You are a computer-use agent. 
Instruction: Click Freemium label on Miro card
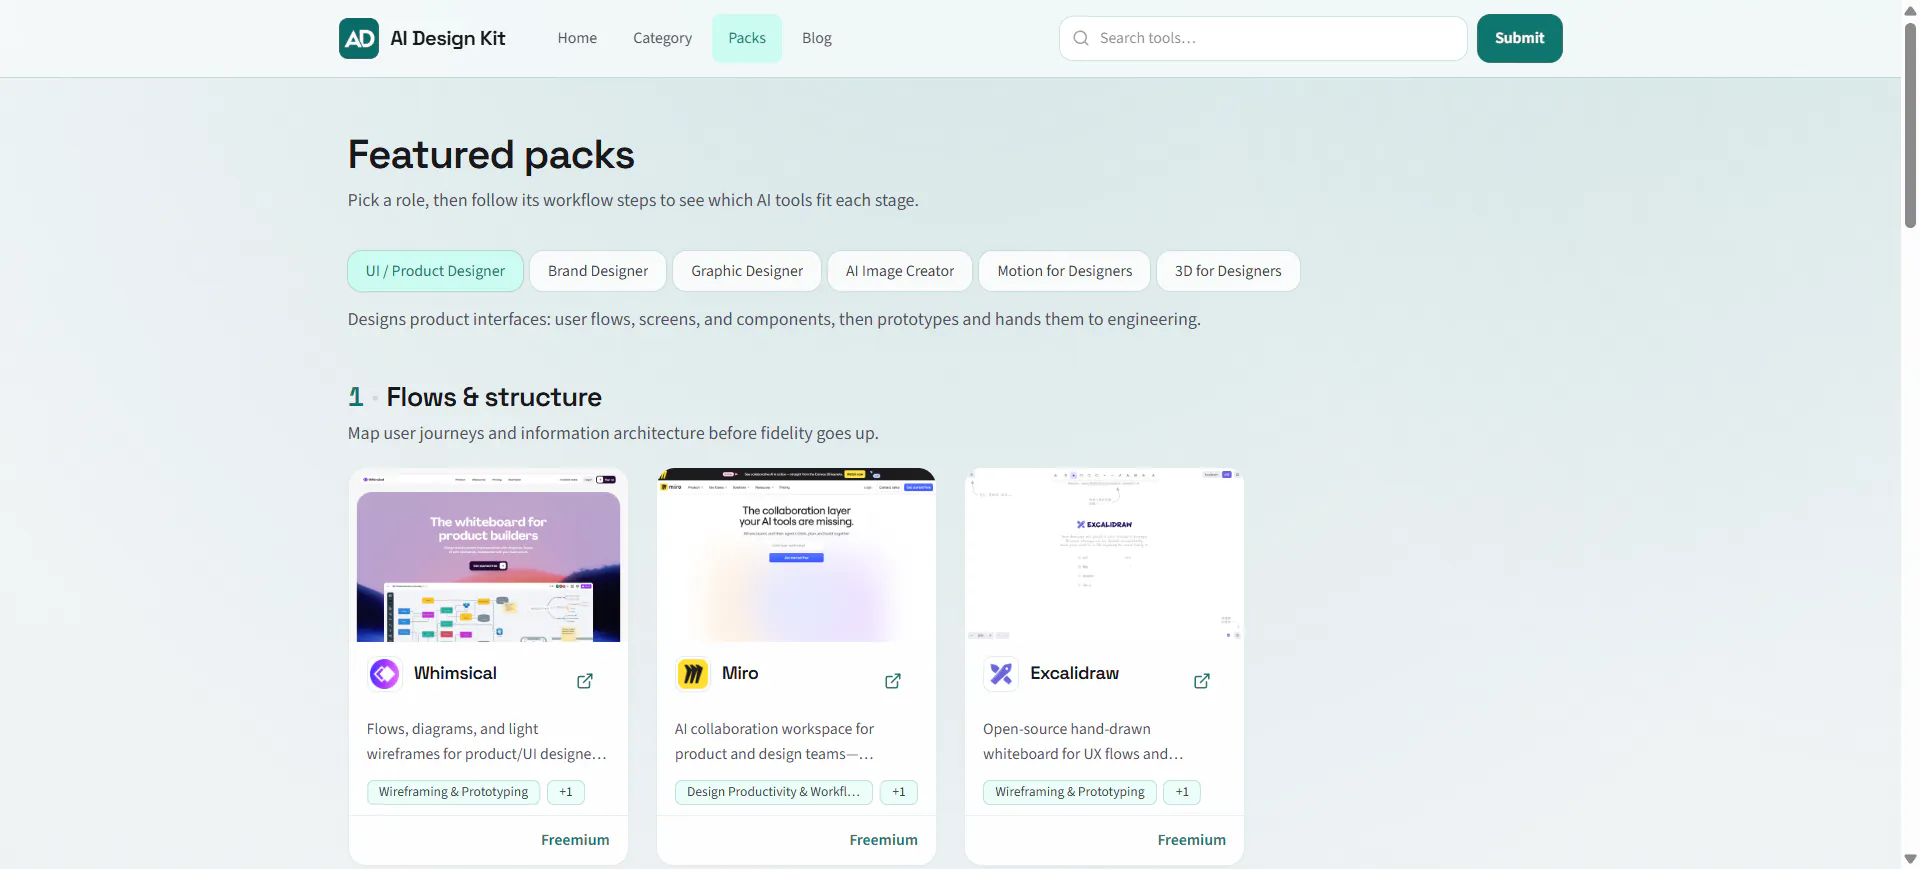point(883,840)
